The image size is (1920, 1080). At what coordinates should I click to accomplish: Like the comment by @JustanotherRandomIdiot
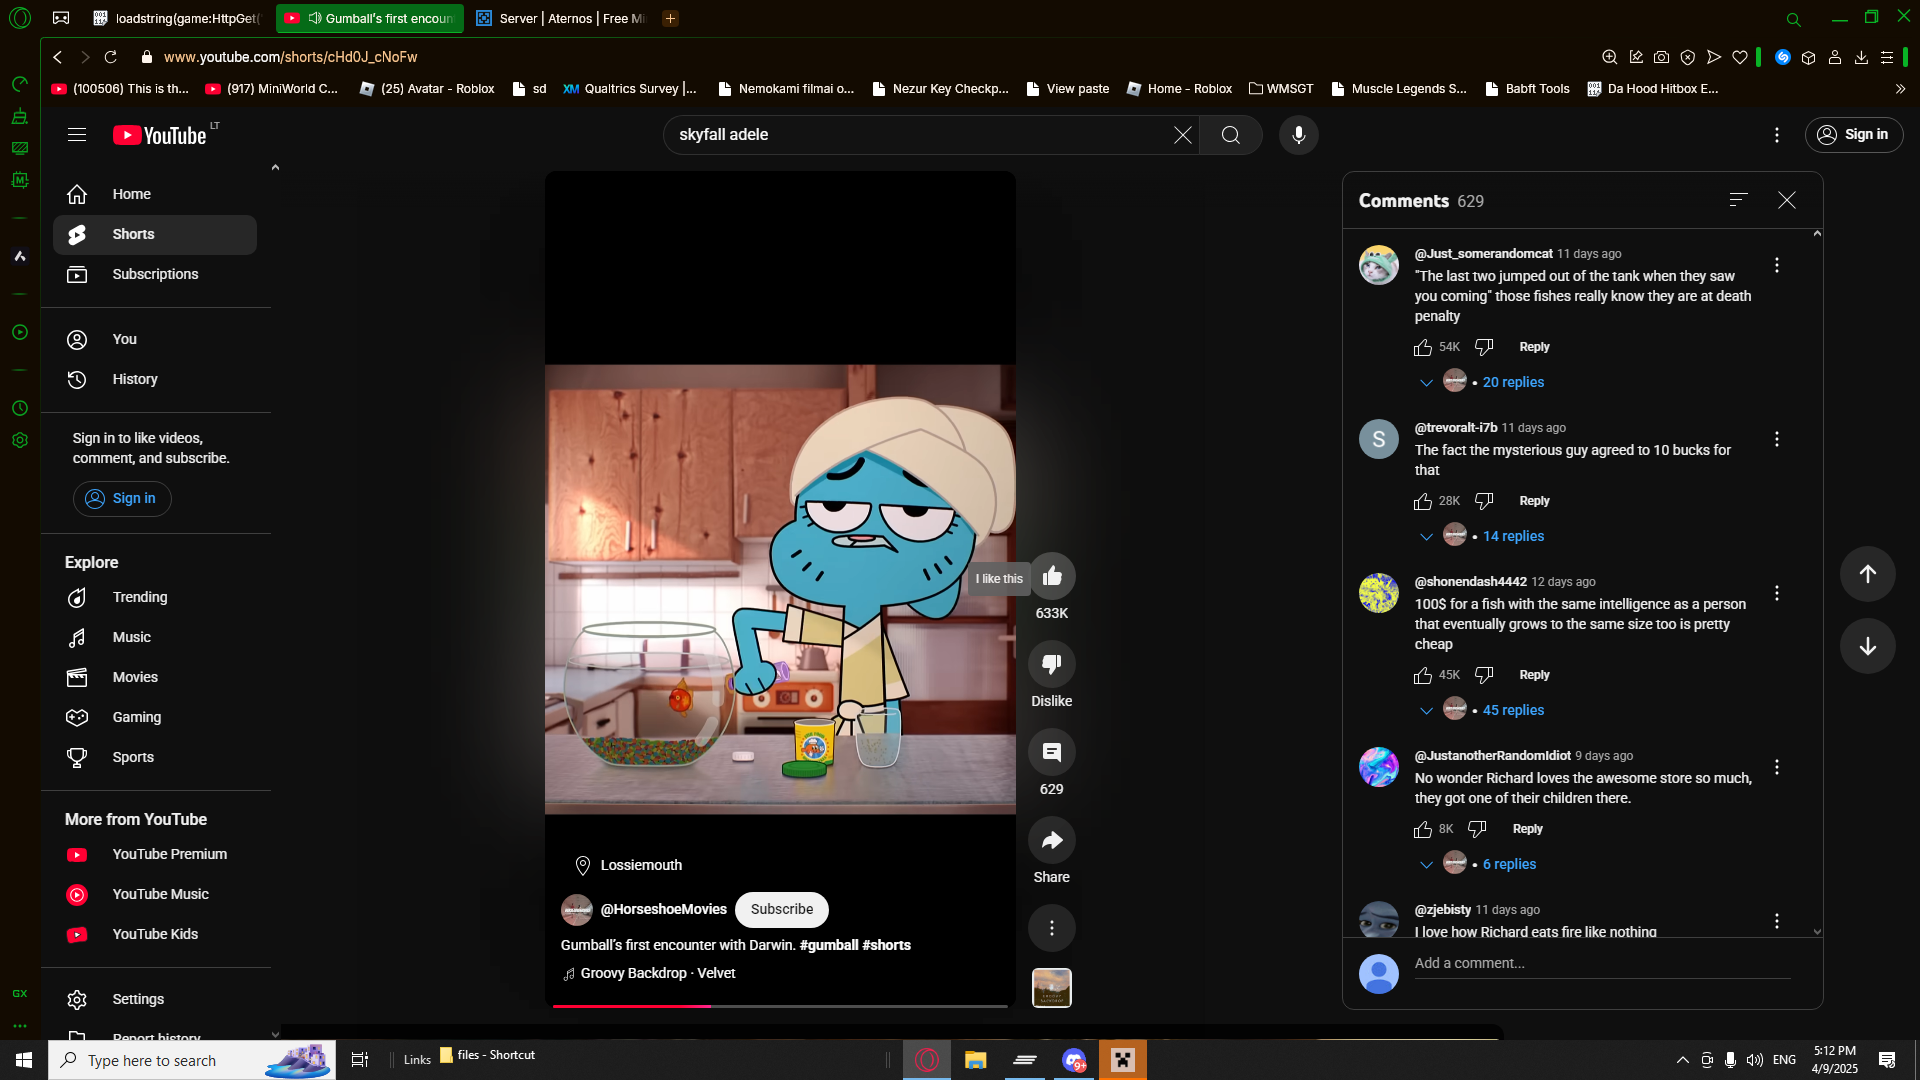pos(1423,829)
